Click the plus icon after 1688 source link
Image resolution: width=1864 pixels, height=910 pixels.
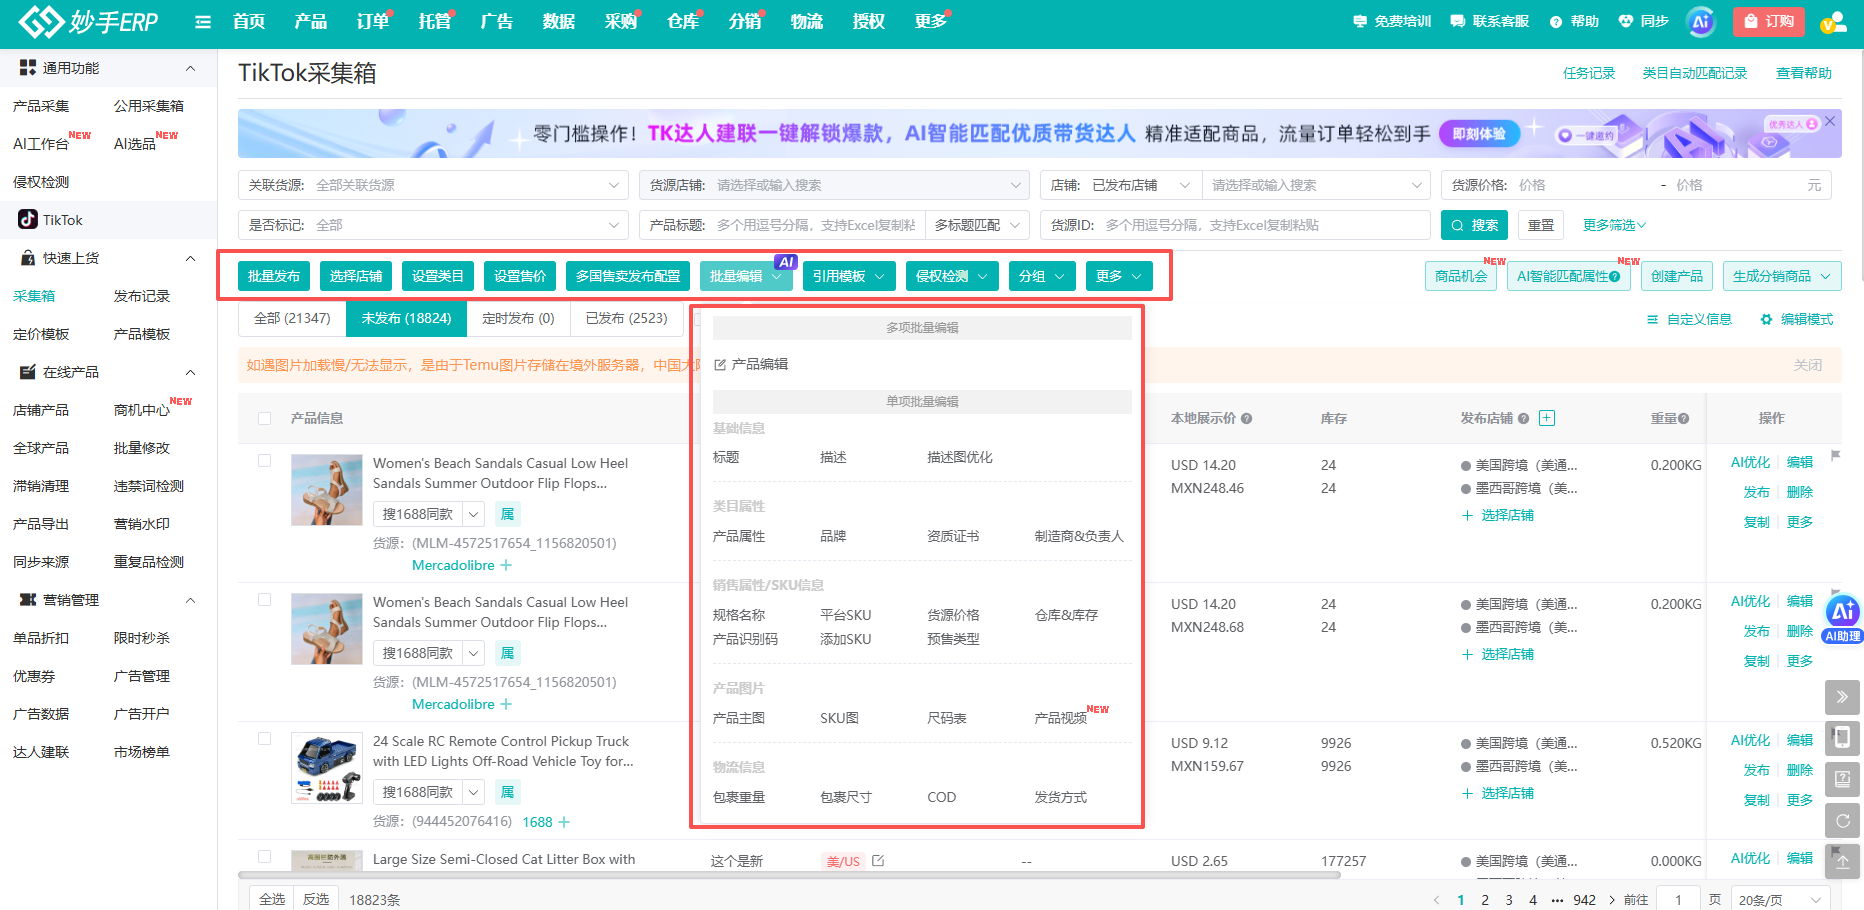point(564,822)
